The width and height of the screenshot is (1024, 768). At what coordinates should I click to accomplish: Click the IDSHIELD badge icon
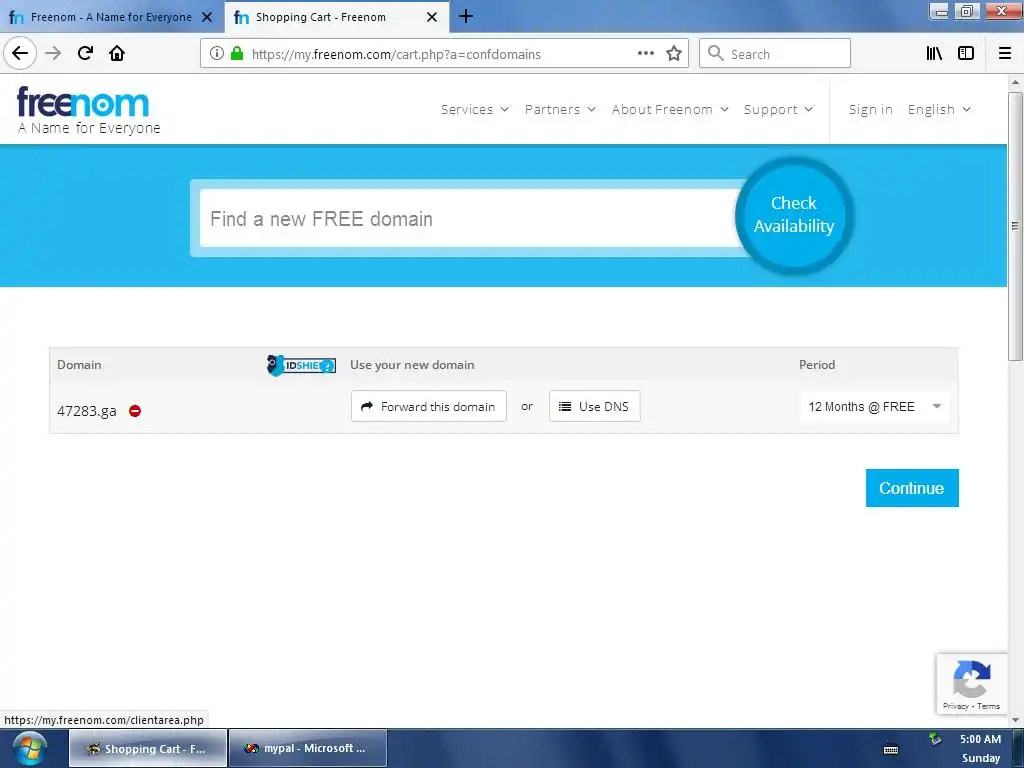click(301, 365)
